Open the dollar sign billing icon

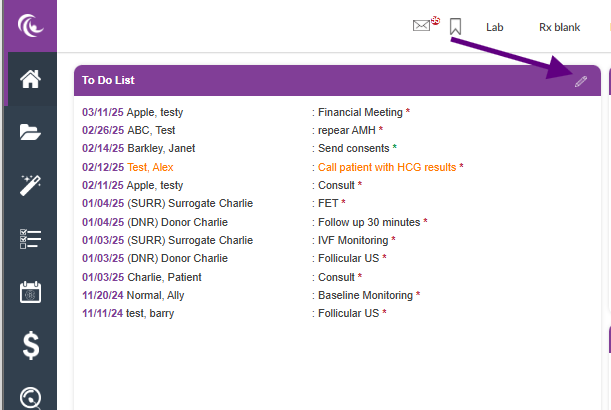tap(31, 345)
